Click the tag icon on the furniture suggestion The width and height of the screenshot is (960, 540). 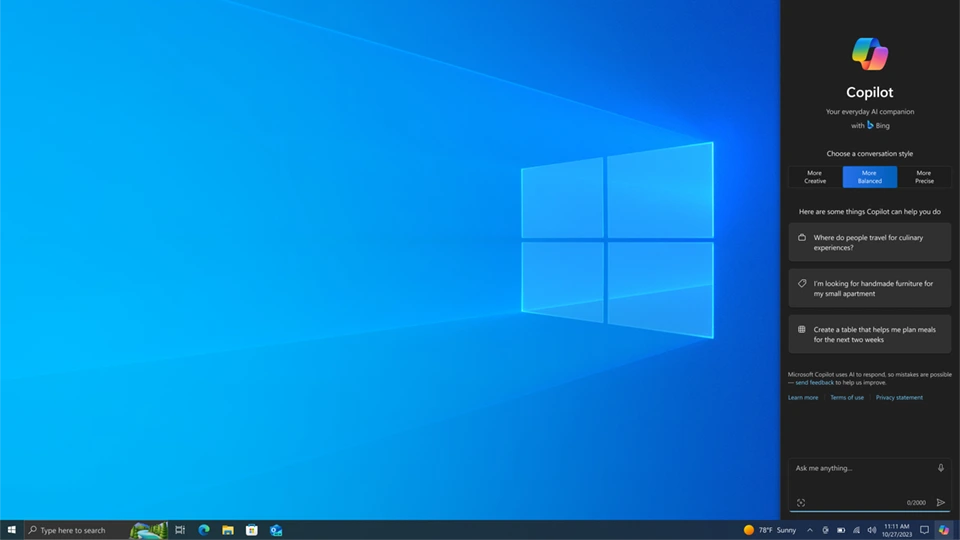pyautogui.click(x=801, y=283)
